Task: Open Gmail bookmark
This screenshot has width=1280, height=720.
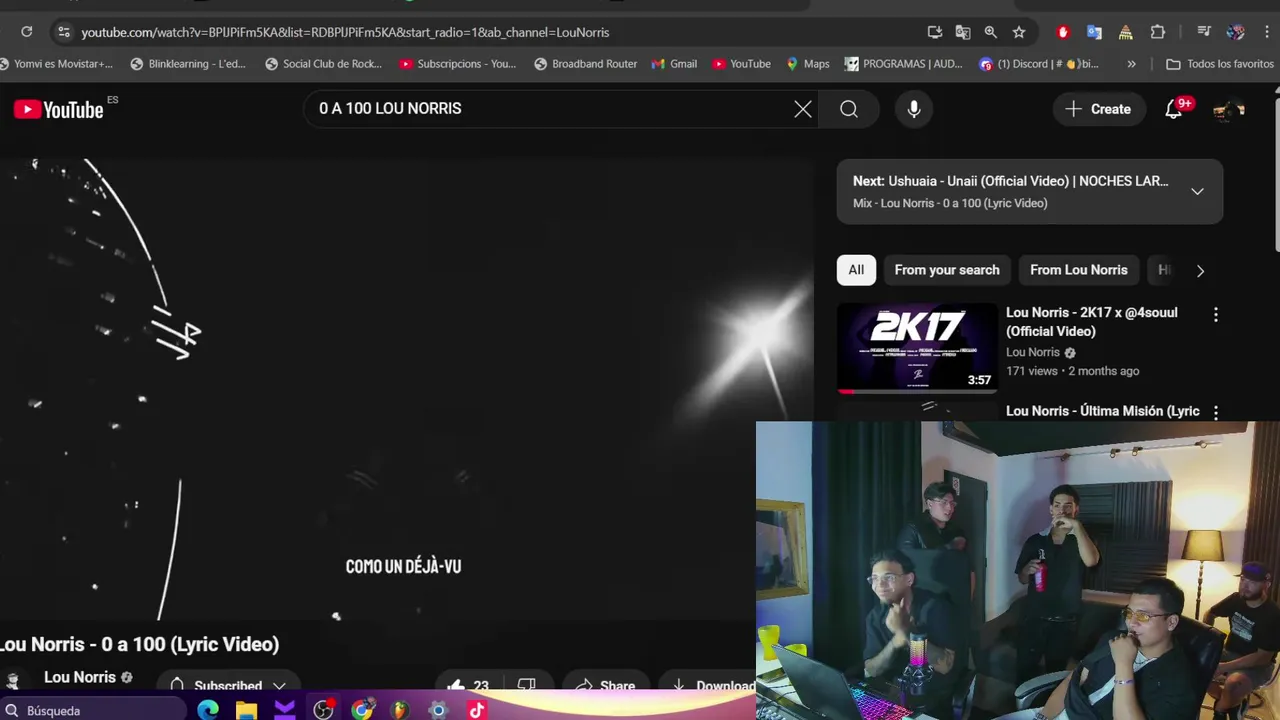Action: point(674,64)
